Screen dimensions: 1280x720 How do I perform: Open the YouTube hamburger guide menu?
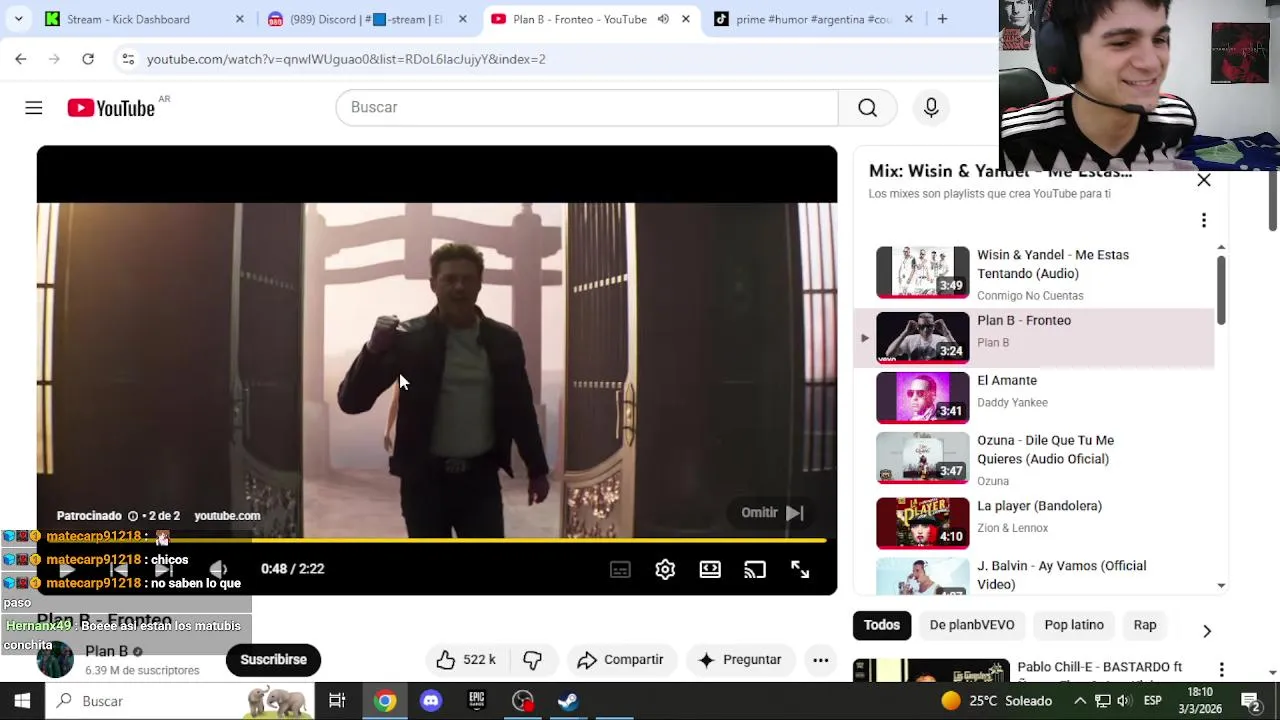34,107
